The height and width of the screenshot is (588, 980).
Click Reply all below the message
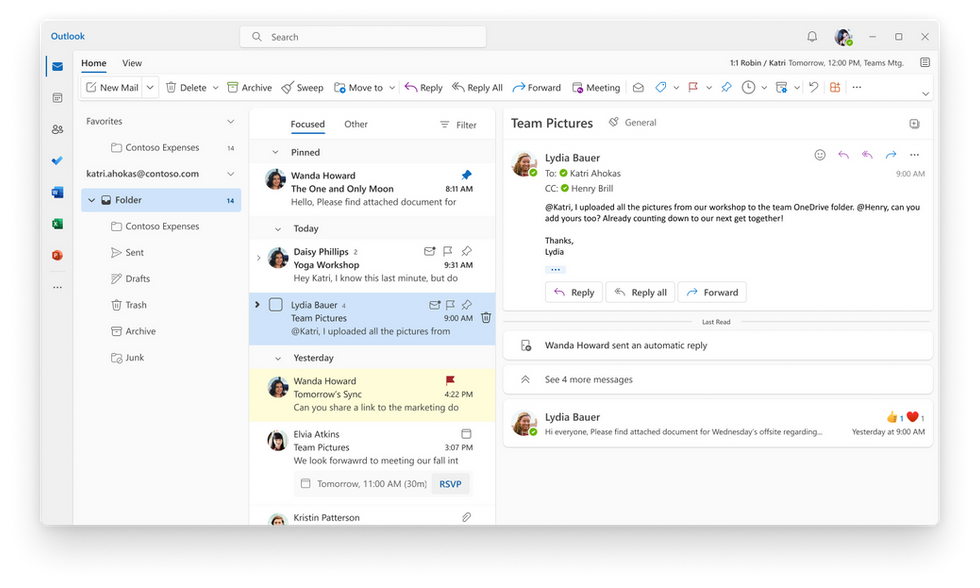click(x=640, y=292)
